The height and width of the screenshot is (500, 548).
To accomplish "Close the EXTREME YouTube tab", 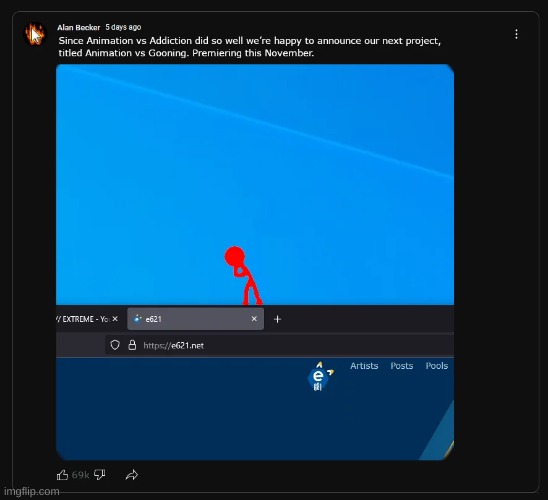I will pos(115,319).
